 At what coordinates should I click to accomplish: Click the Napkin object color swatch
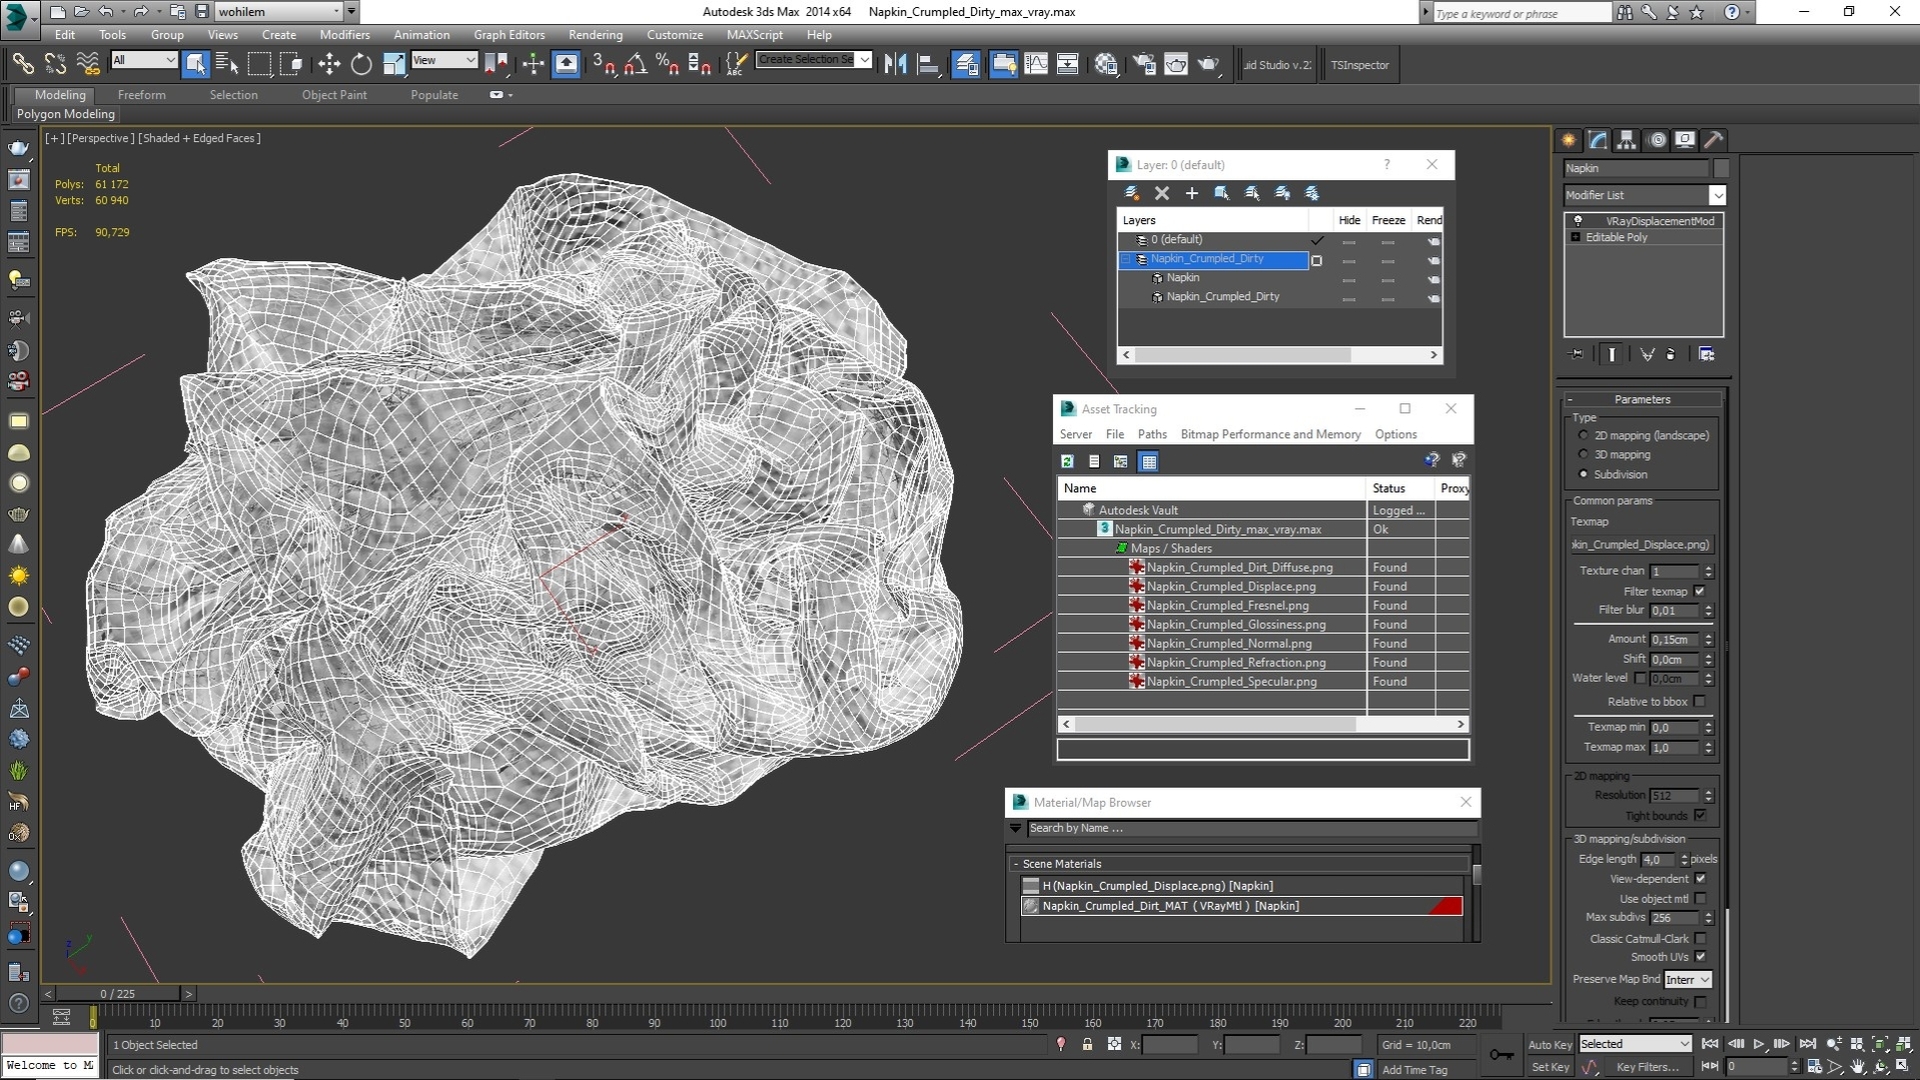[1721, 168]
